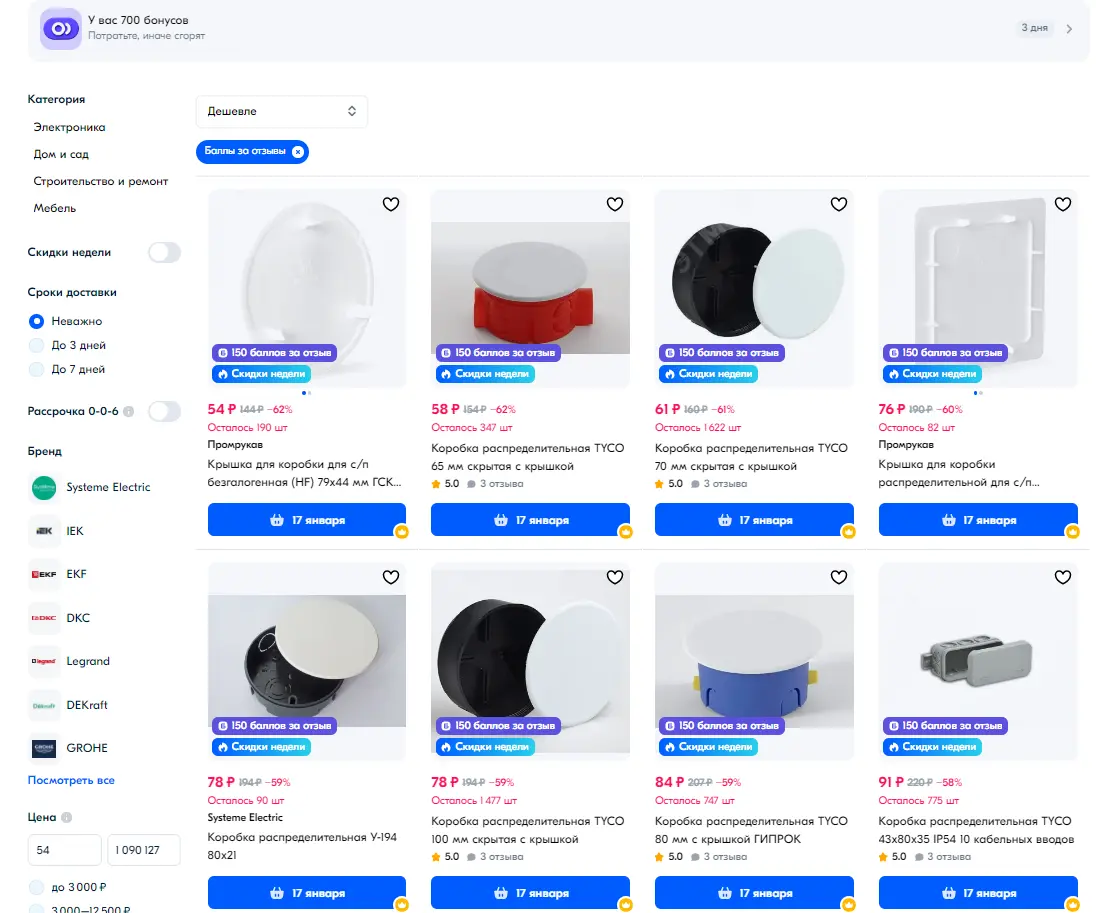Click the 3 дня label in bonuses banner
Screen dimensions: 1096x913
point(1034,28)
